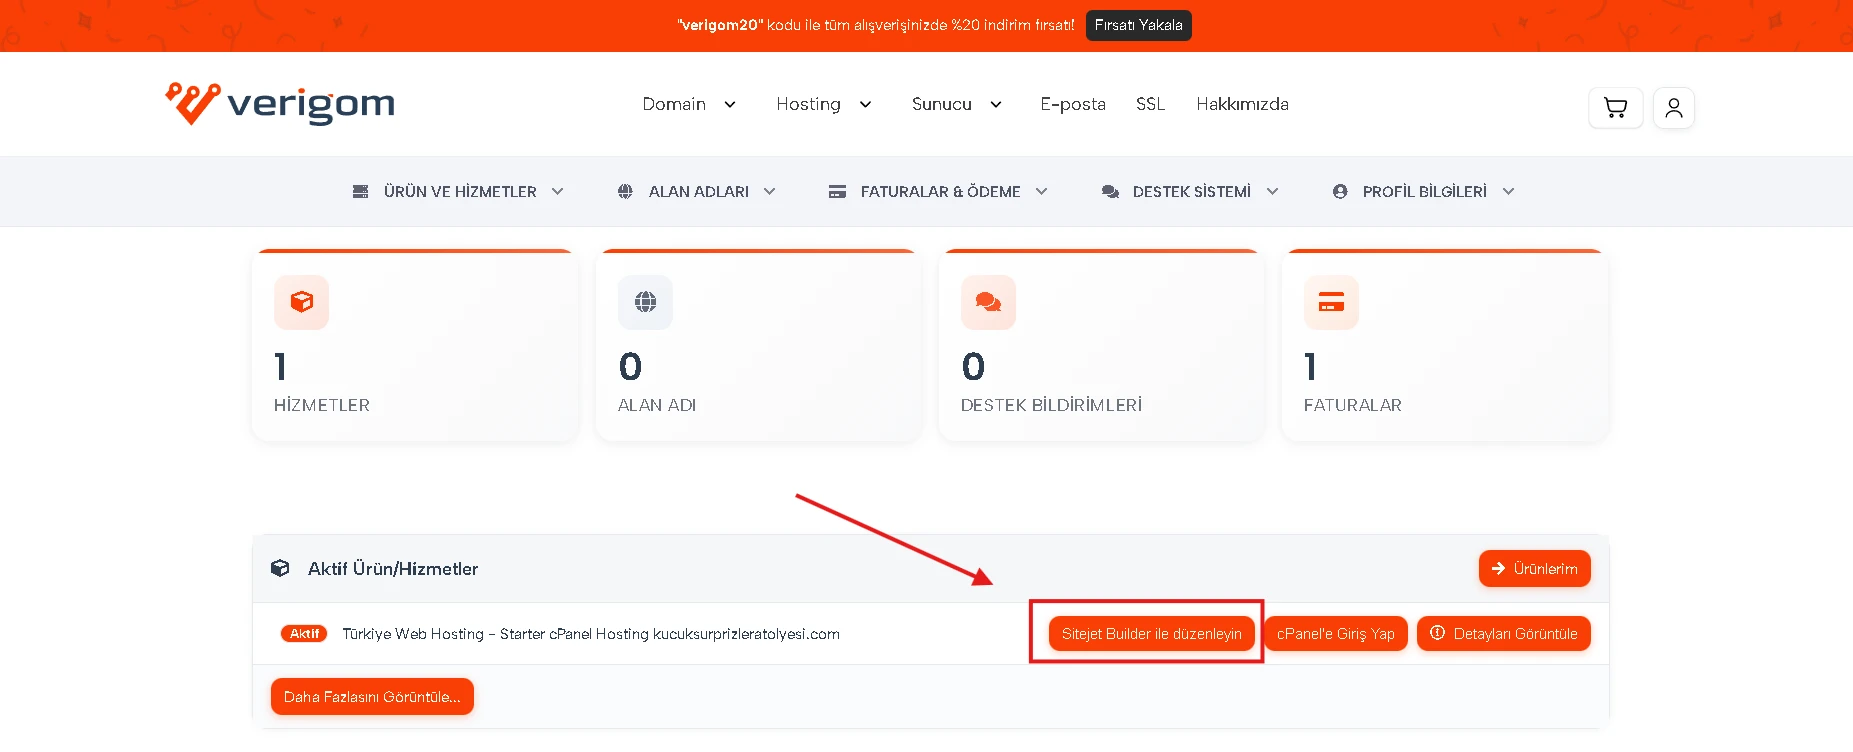Go to E-posta page

[1073, 104]
